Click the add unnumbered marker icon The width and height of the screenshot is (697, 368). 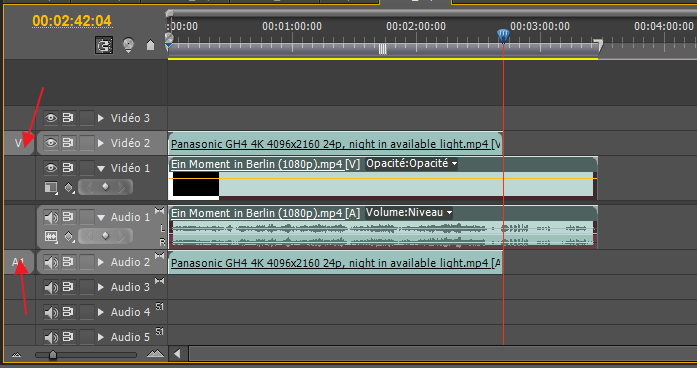(150, 45)
